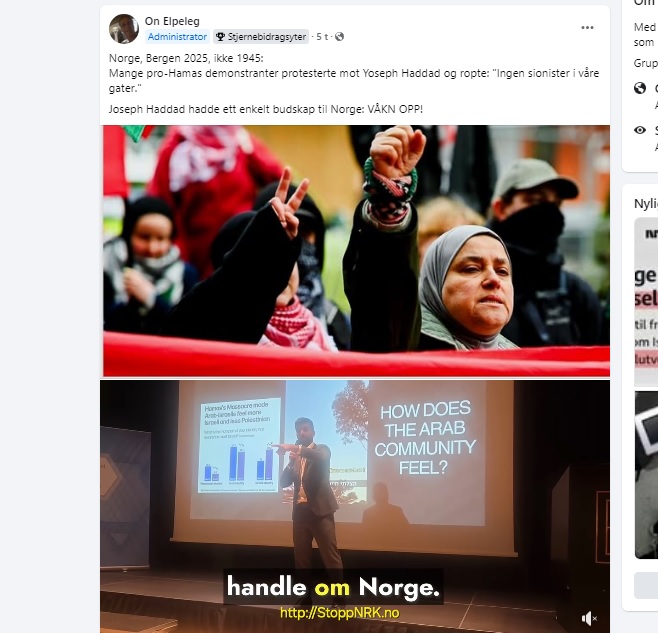Viewport: 658px width, 633px height.
Task: Click the trophy icon on Stjernebidragsyter badge
Action: [x=220, y=37]
